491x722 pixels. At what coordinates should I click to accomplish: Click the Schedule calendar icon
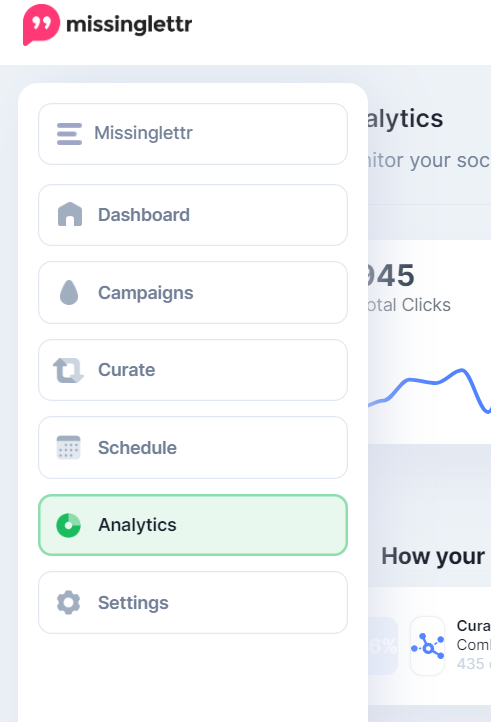coord(69,448)
